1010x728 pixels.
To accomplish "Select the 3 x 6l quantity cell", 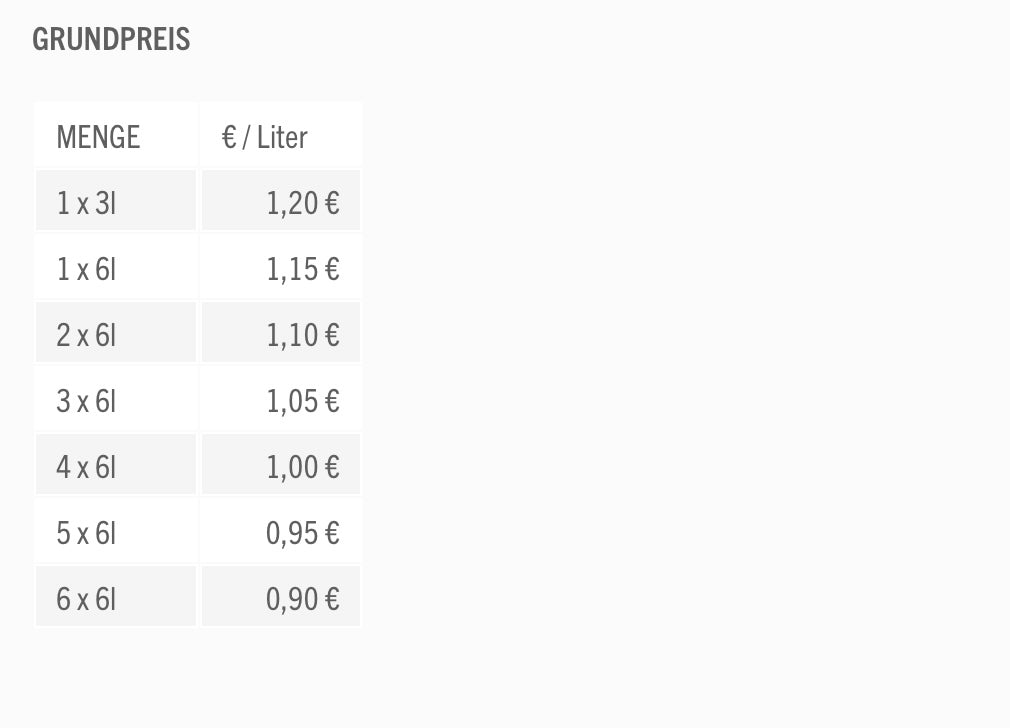I will coord(86,401).
